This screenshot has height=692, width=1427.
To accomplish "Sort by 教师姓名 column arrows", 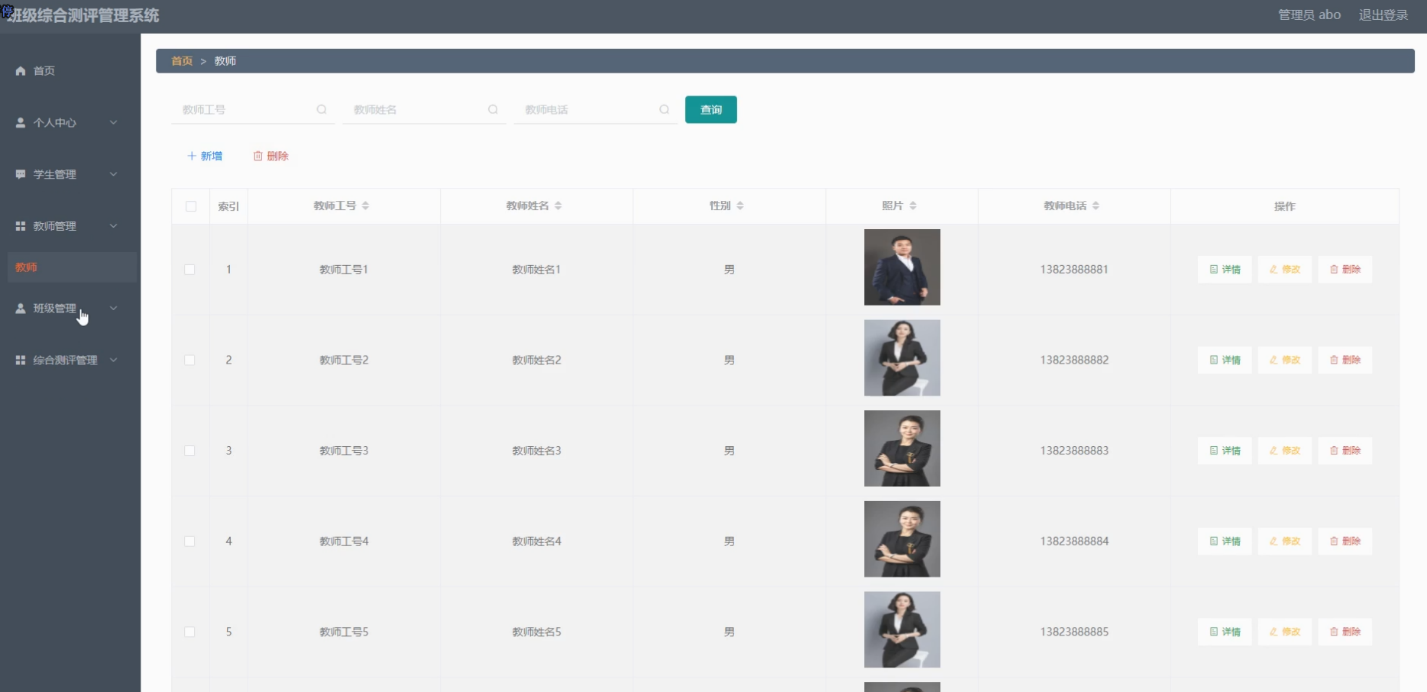I will tap(558, 206).
